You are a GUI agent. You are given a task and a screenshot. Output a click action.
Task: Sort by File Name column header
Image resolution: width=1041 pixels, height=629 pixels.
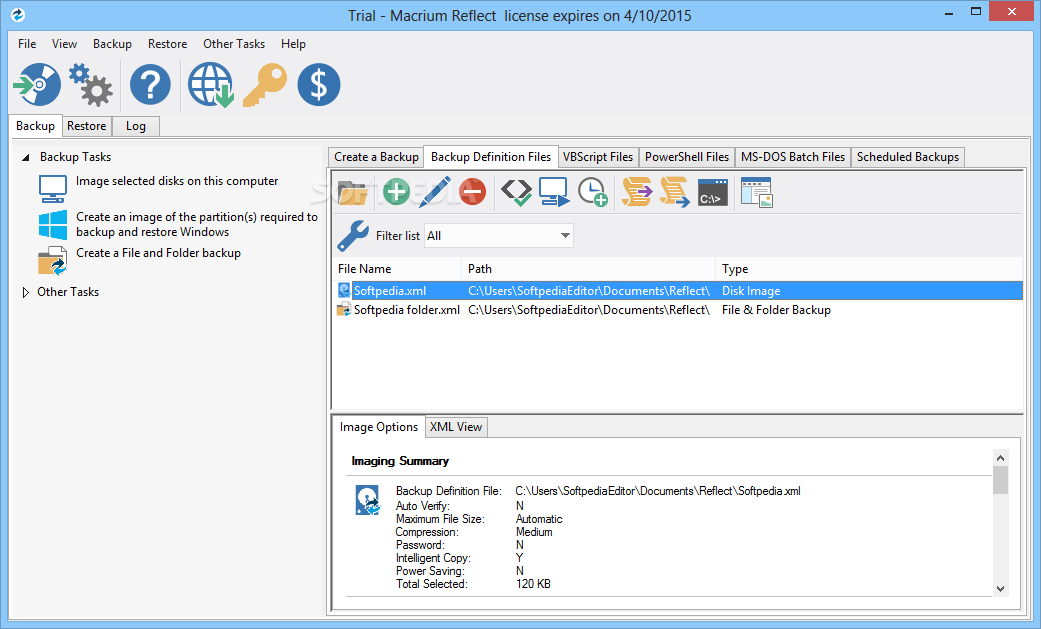click(398, 269)
